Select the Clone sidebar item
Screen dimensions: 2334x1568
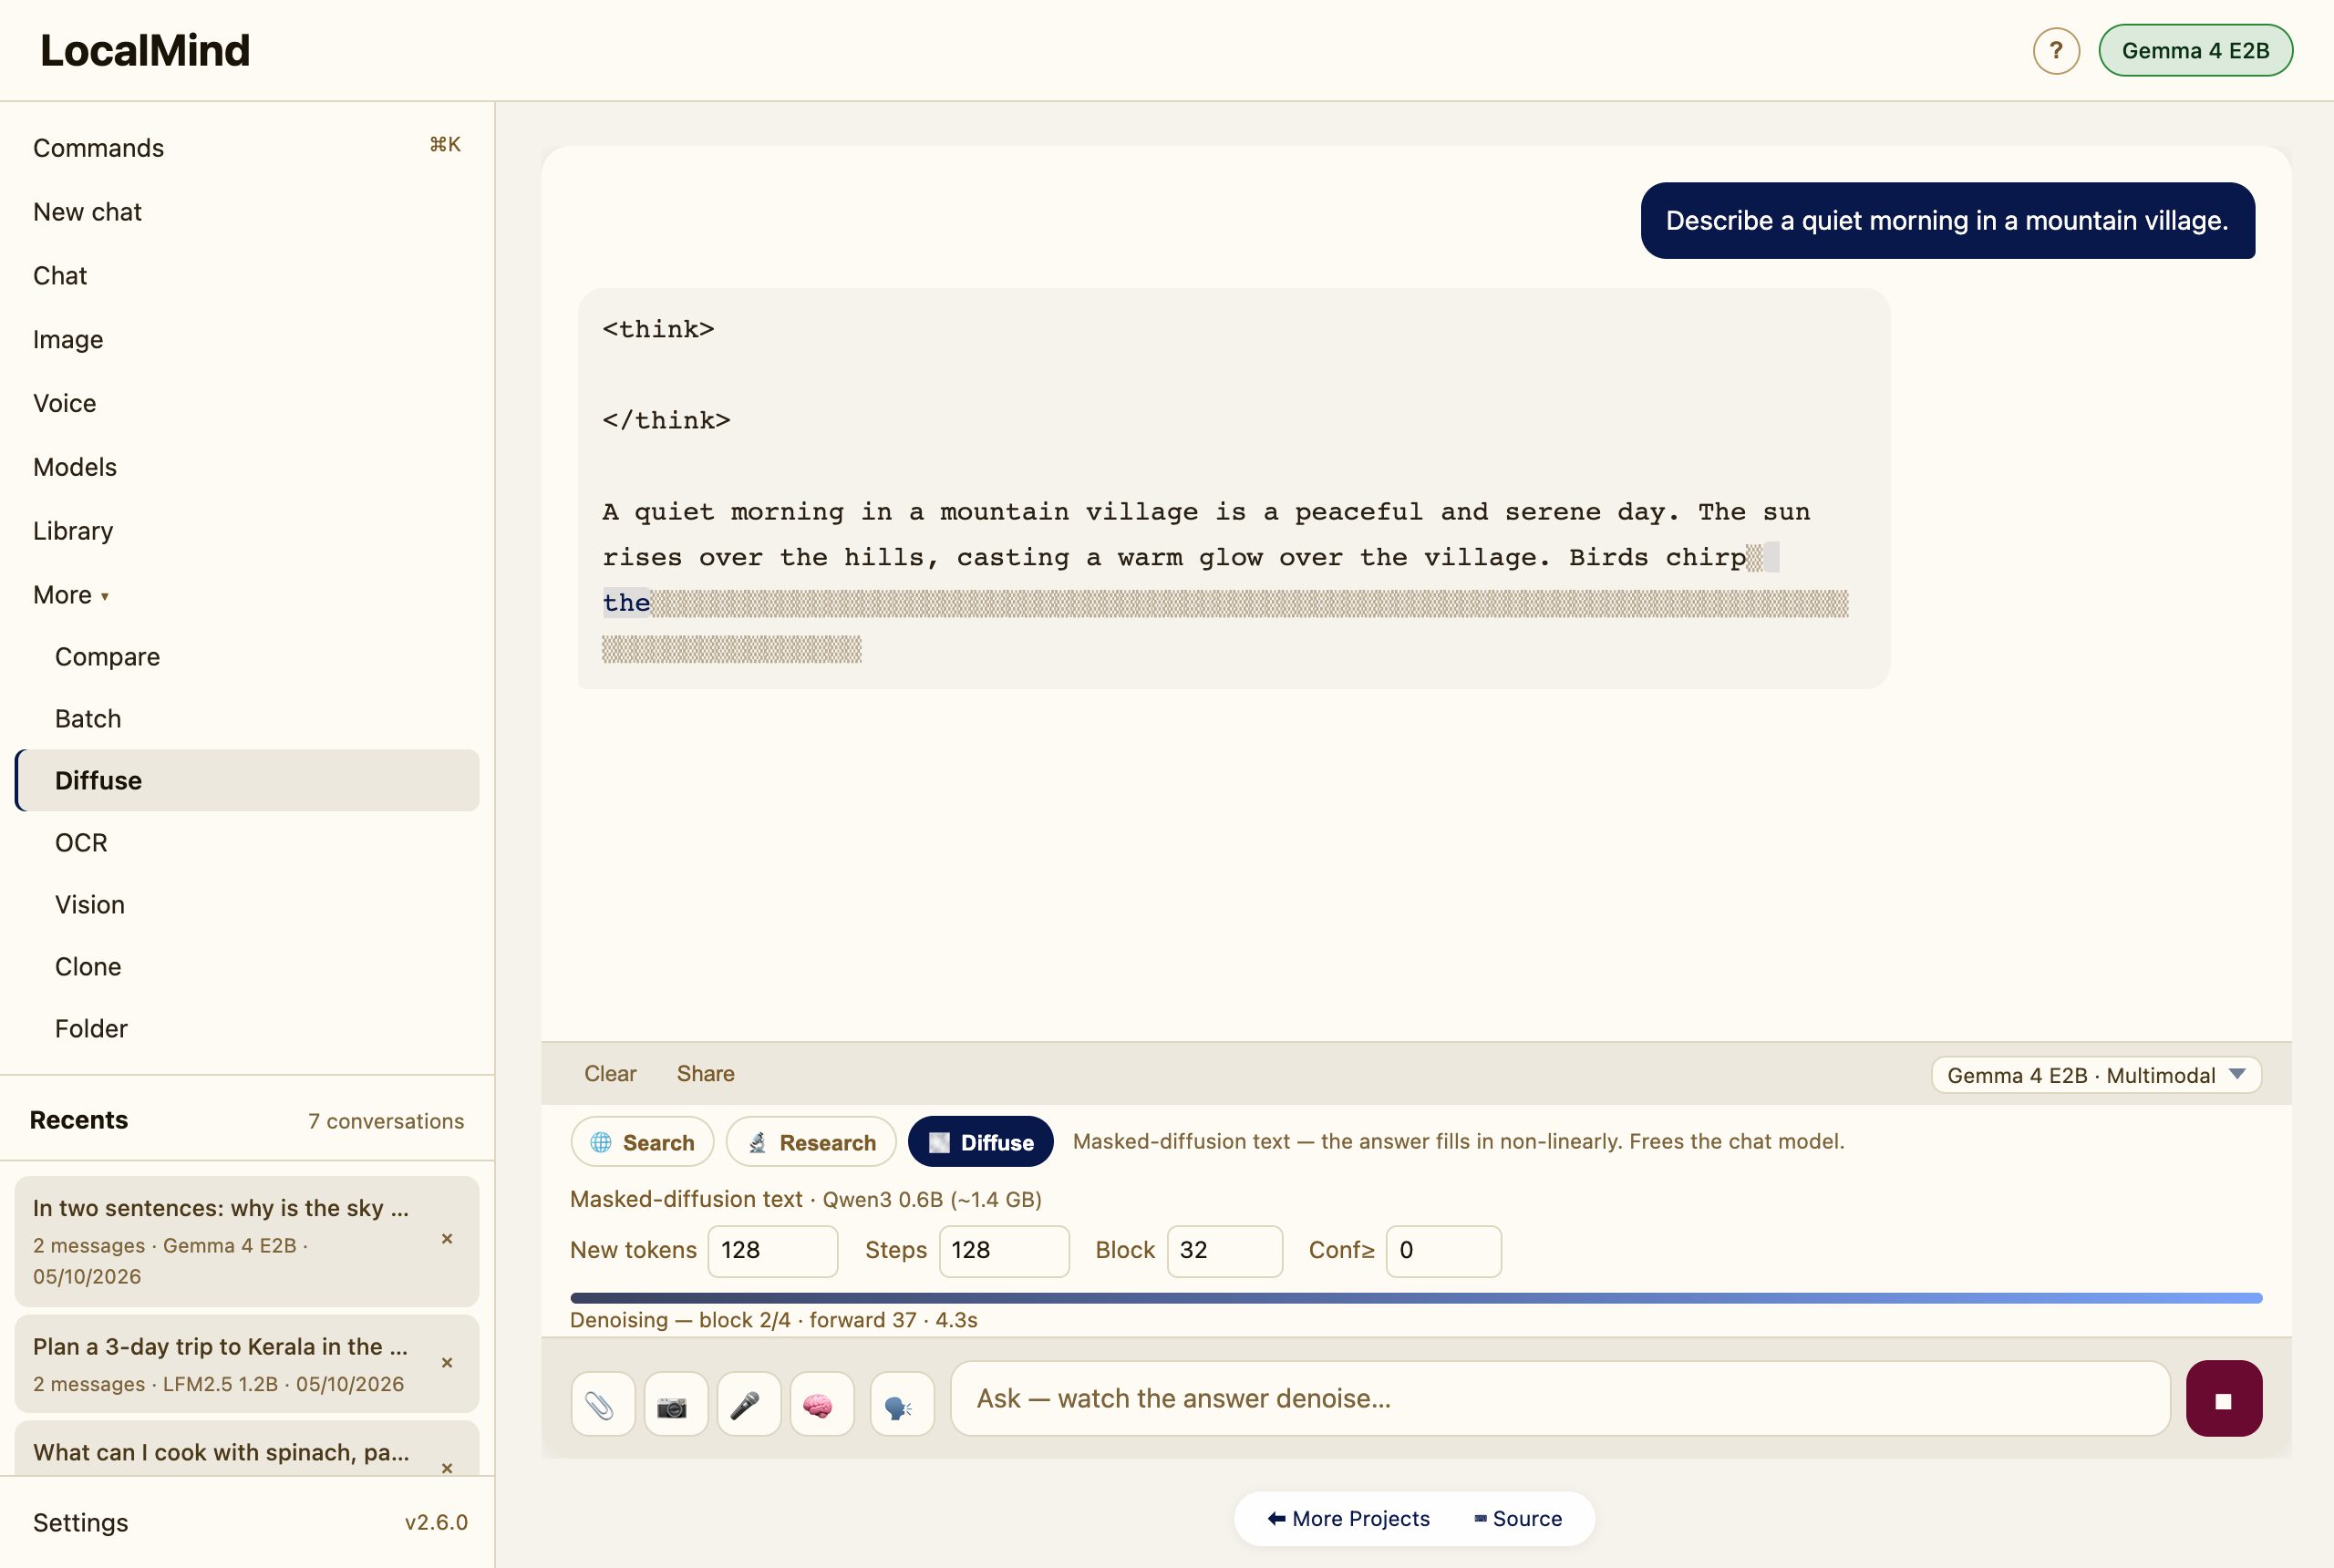coord(247,967)
